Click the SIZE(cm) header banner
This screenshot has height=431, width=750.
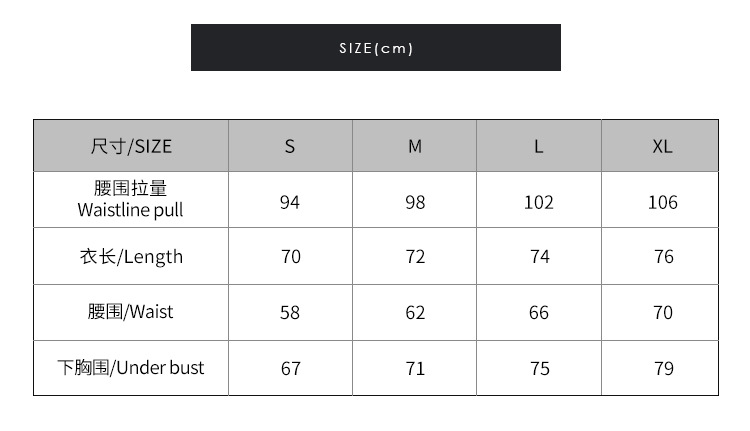point(375,48)
